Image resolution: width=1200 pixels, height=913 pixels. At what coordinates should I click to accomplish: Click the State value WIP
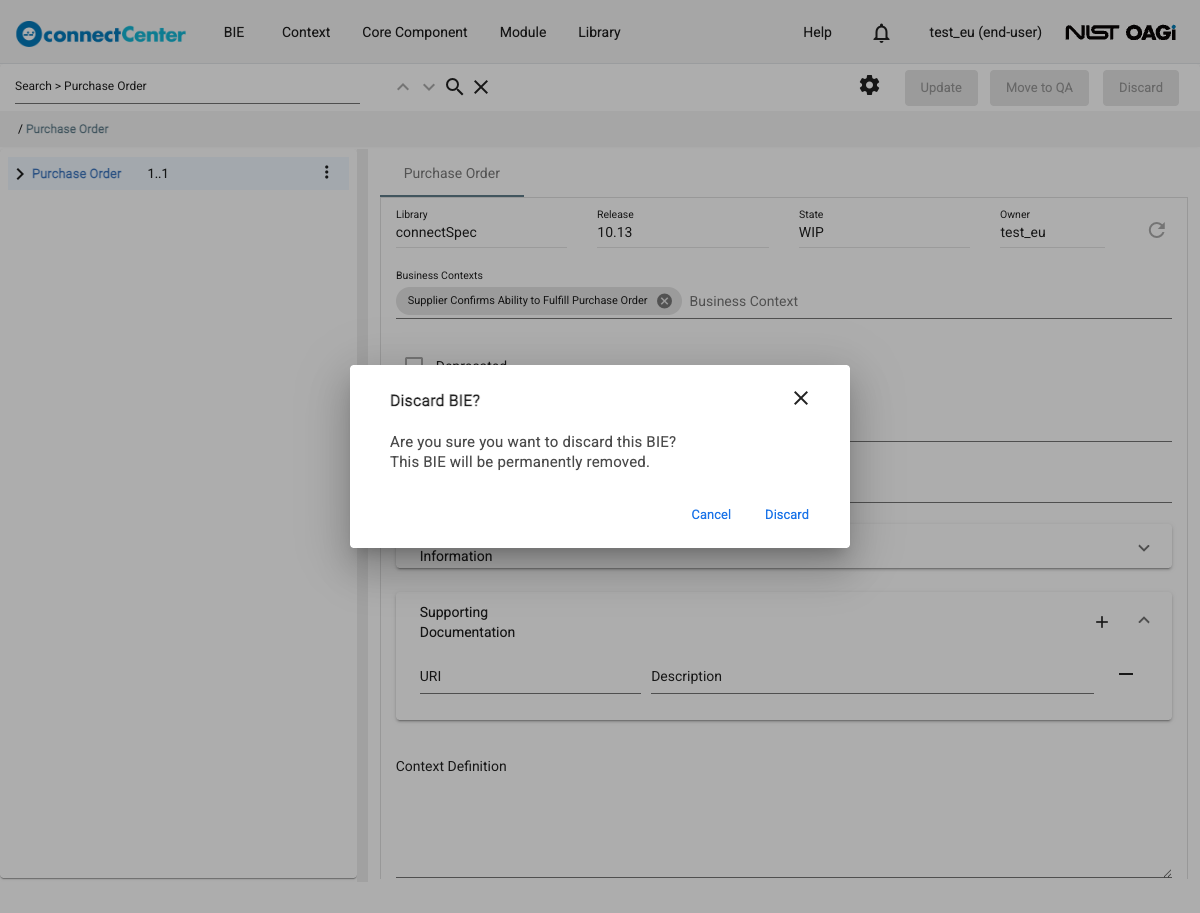coord(811,232)
